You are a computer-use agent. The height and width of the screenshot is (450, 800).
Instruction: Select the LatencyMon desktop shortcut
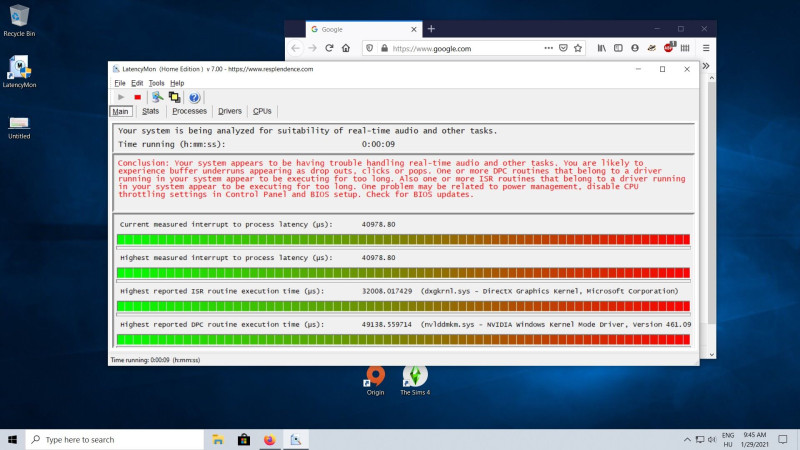pos(19,72)
